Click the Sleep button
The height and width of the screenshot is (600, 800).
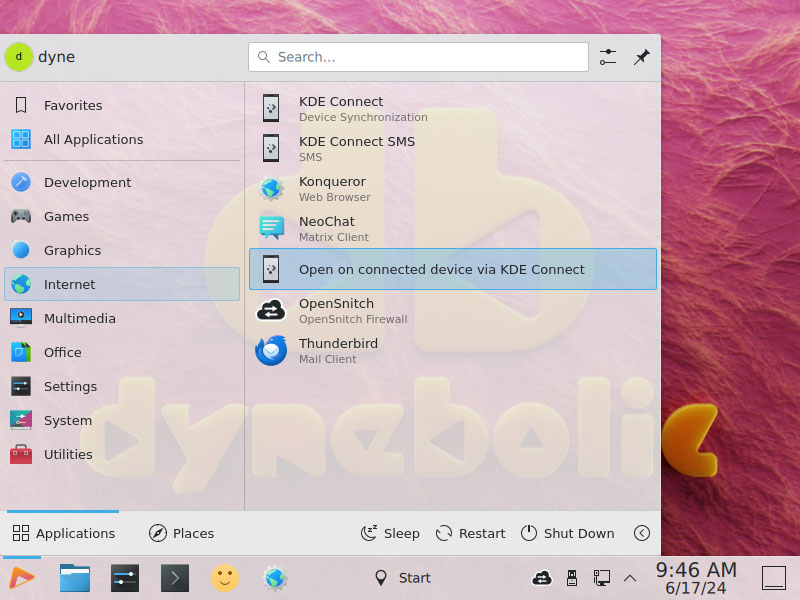click(390, 533)
